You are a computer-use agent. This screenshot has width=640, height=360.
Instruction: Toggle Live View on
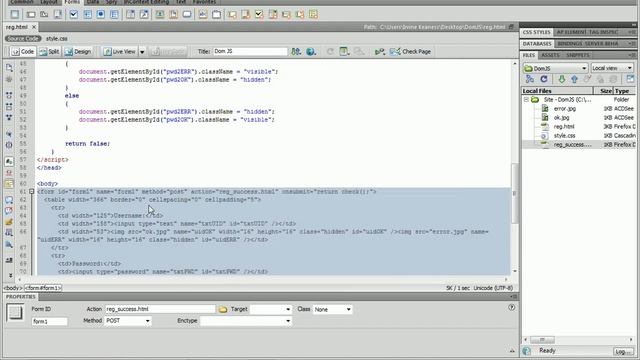(x=119, y=51)
